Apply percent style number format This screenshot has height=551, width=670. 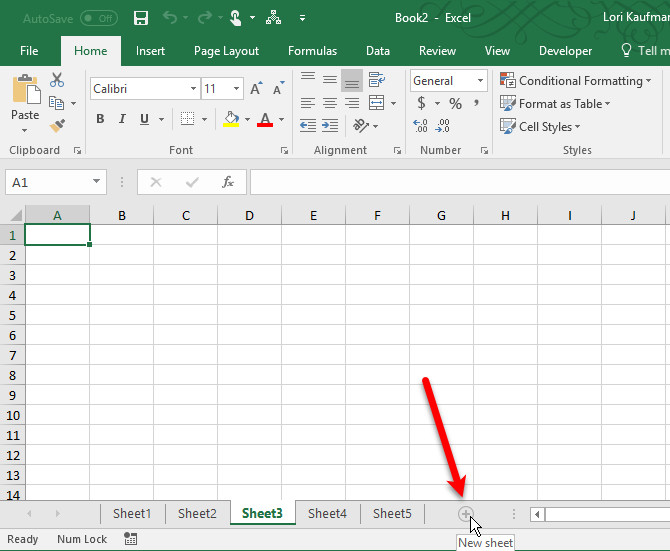click(x=455, y=104)
